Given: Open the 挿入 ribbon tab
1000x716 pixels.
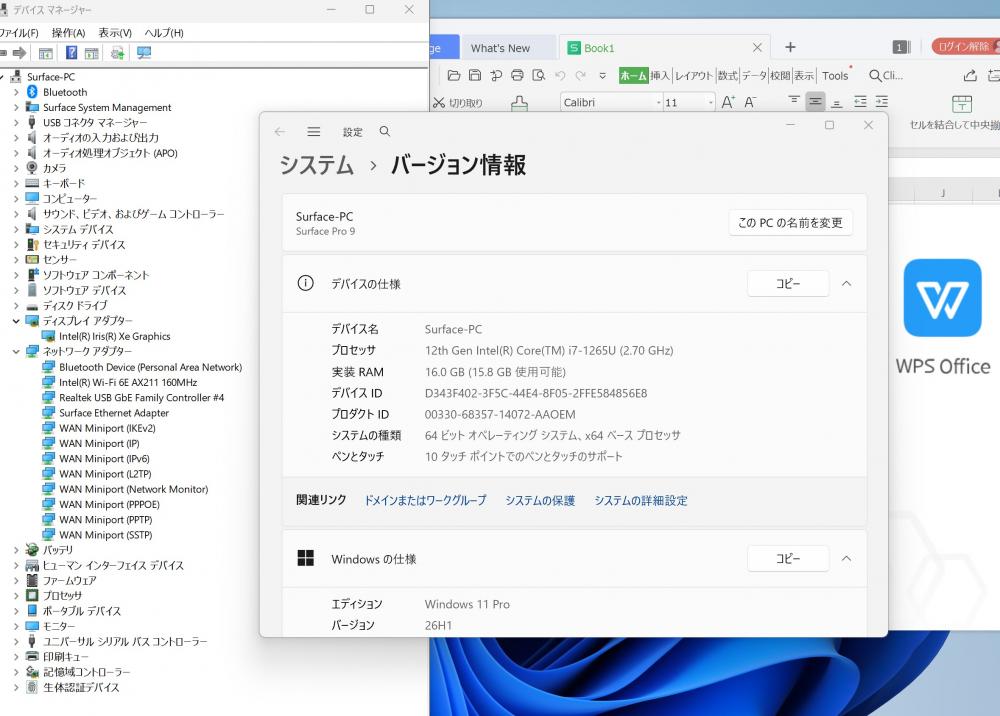Looking at the screenshot, I should click(659, 75).
